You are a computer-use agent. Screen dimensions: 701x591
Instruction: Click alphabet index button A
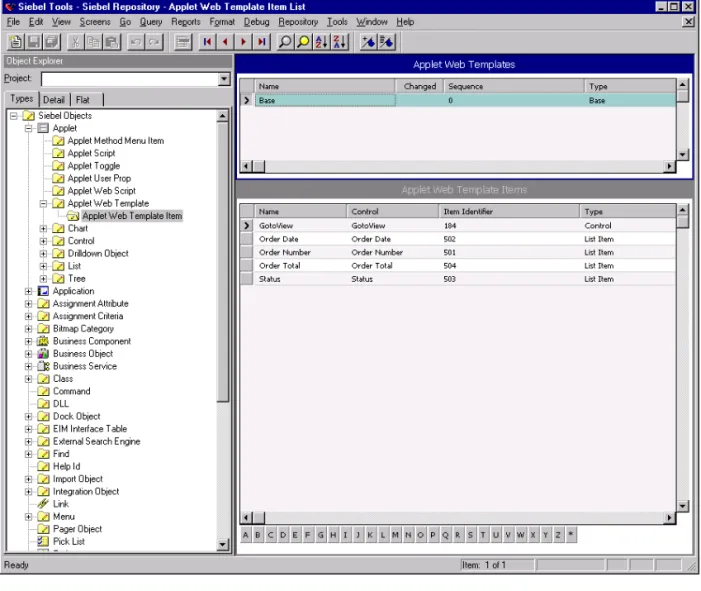tap(245, 535)
